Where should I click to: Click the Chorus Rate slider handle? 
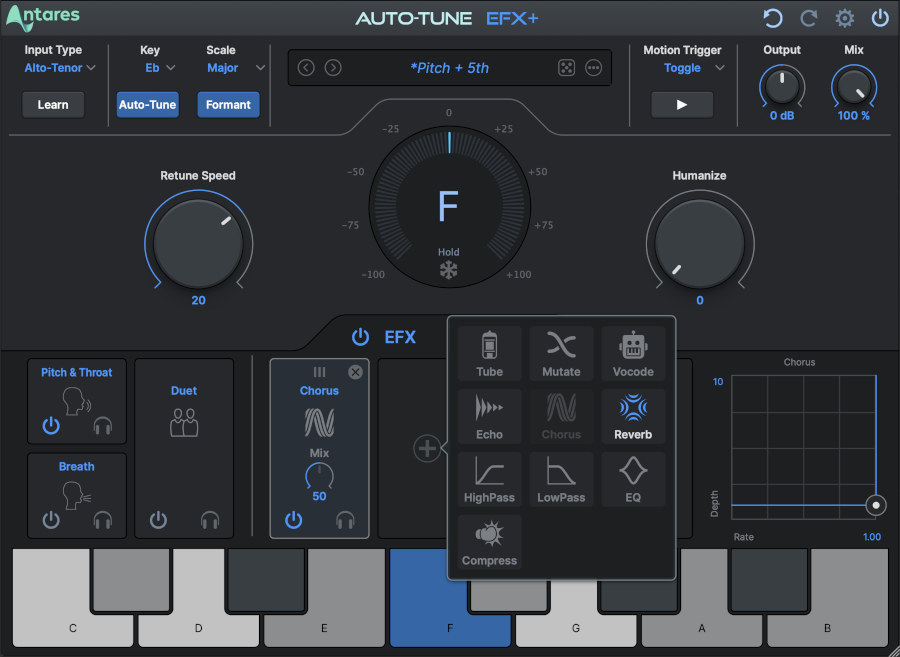(876, 505)
